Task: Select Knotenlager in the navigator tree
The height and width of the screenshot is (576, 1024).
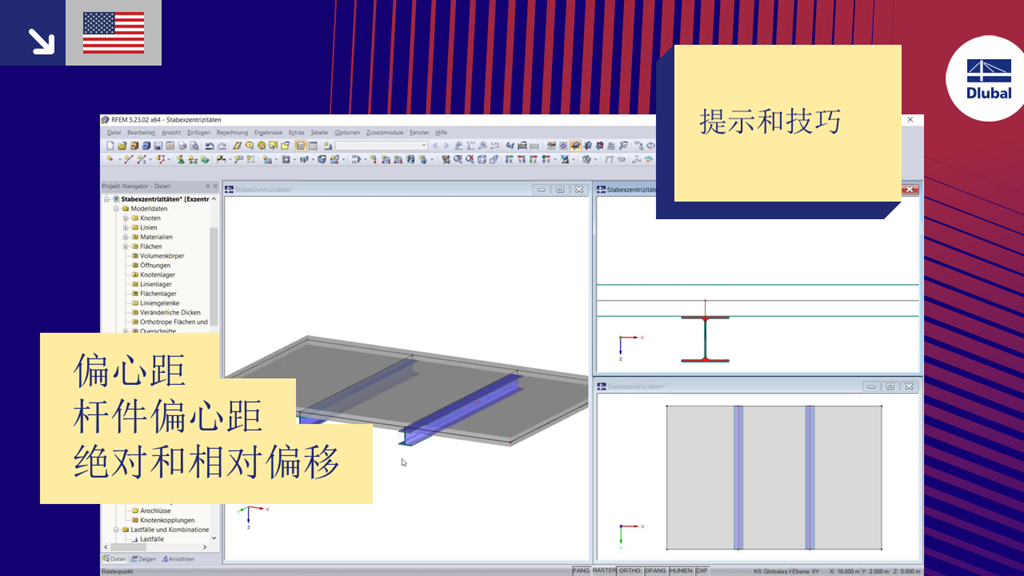Action: [x=157, y=275]
